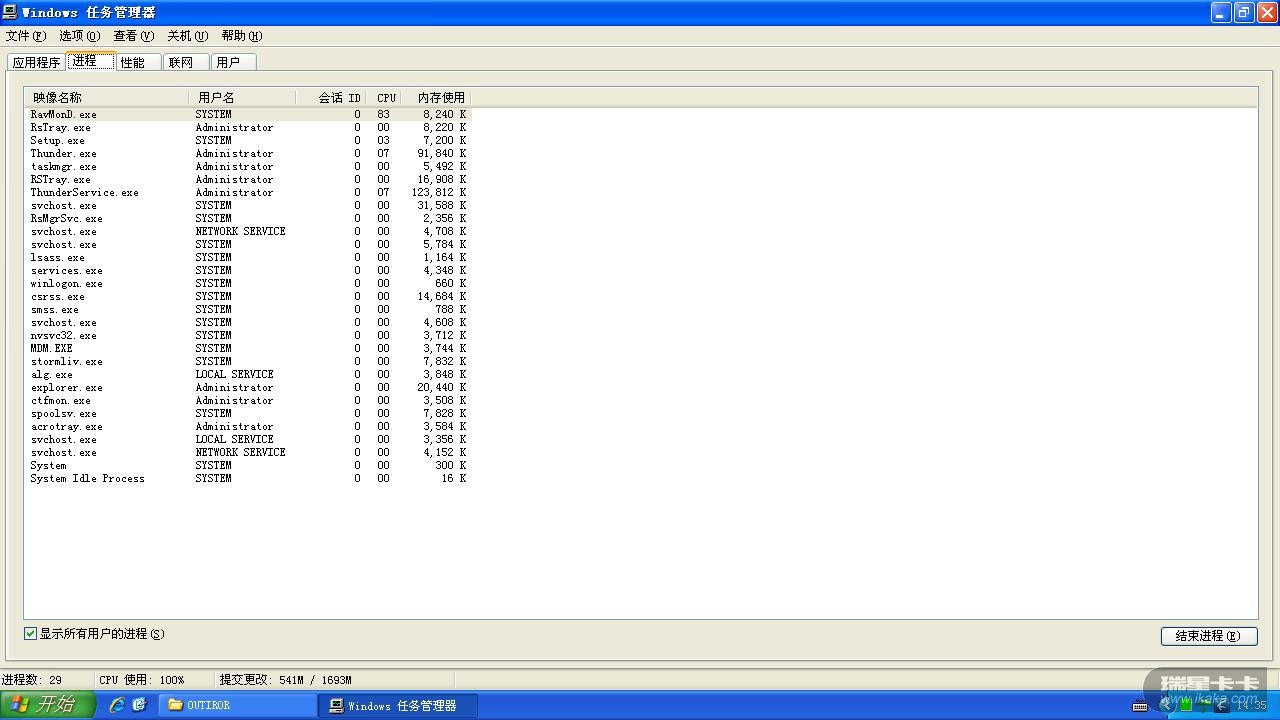Viewport: 1280px width, 720px height.
Task: Open the 关机(U) menu
Action: 188,36
